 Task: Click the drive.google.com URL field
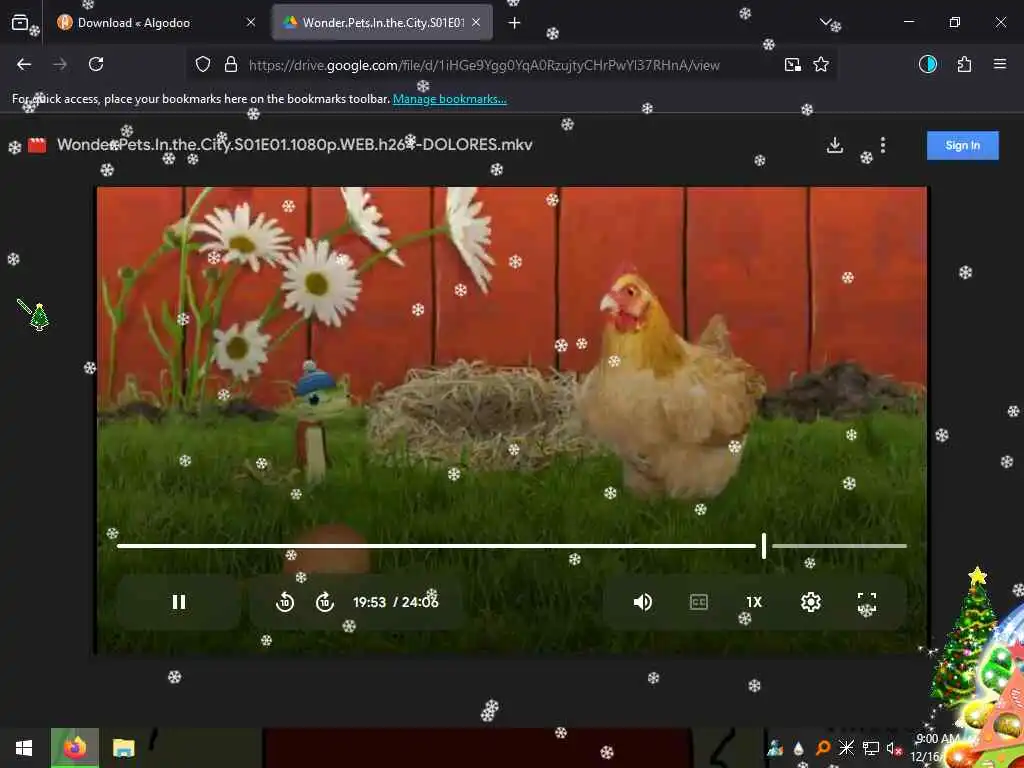484,65
